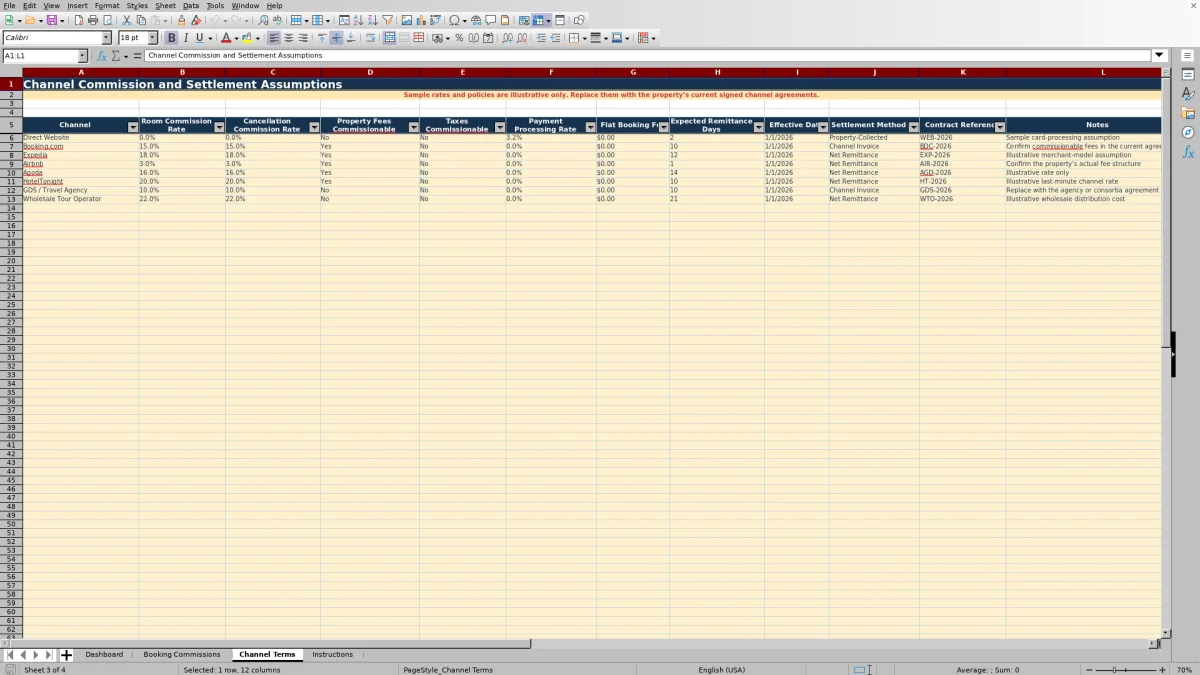Open the font color dropdown arrow
The width and height of the screenshot is (1200, 675).
click(237, 38)
